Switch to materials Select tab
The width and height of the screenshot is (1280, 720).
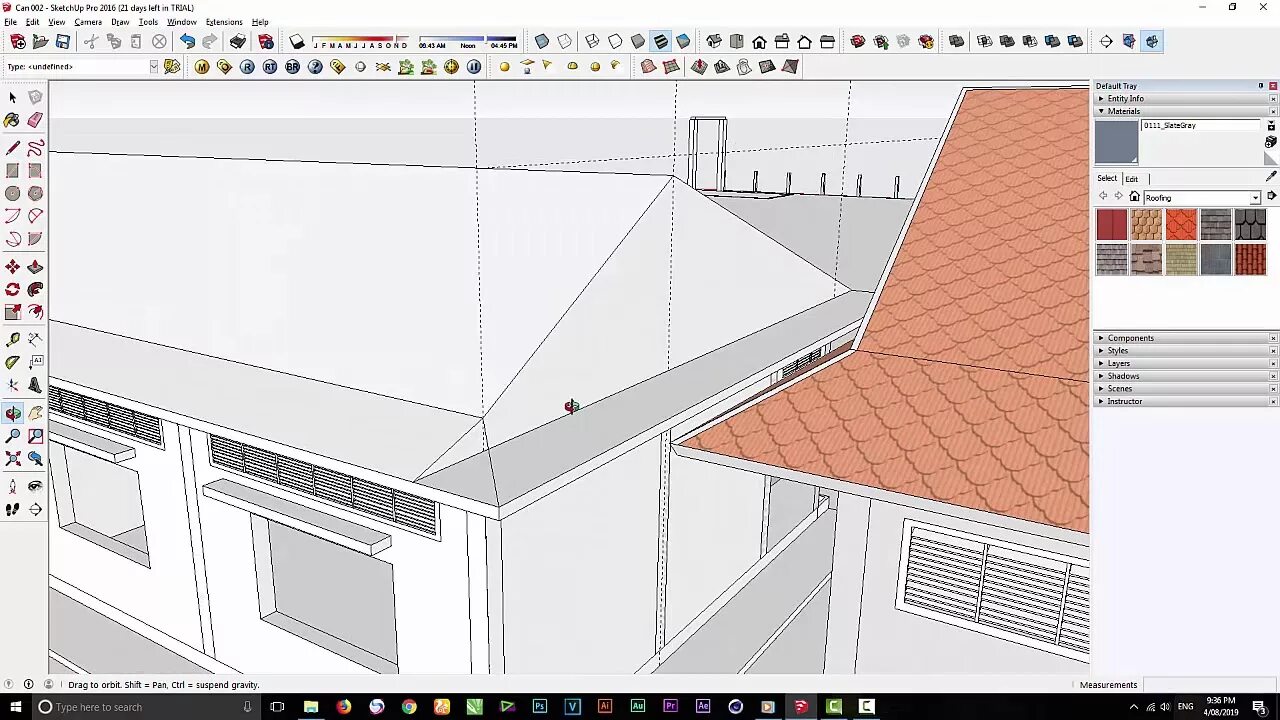tap(1106, 179)
